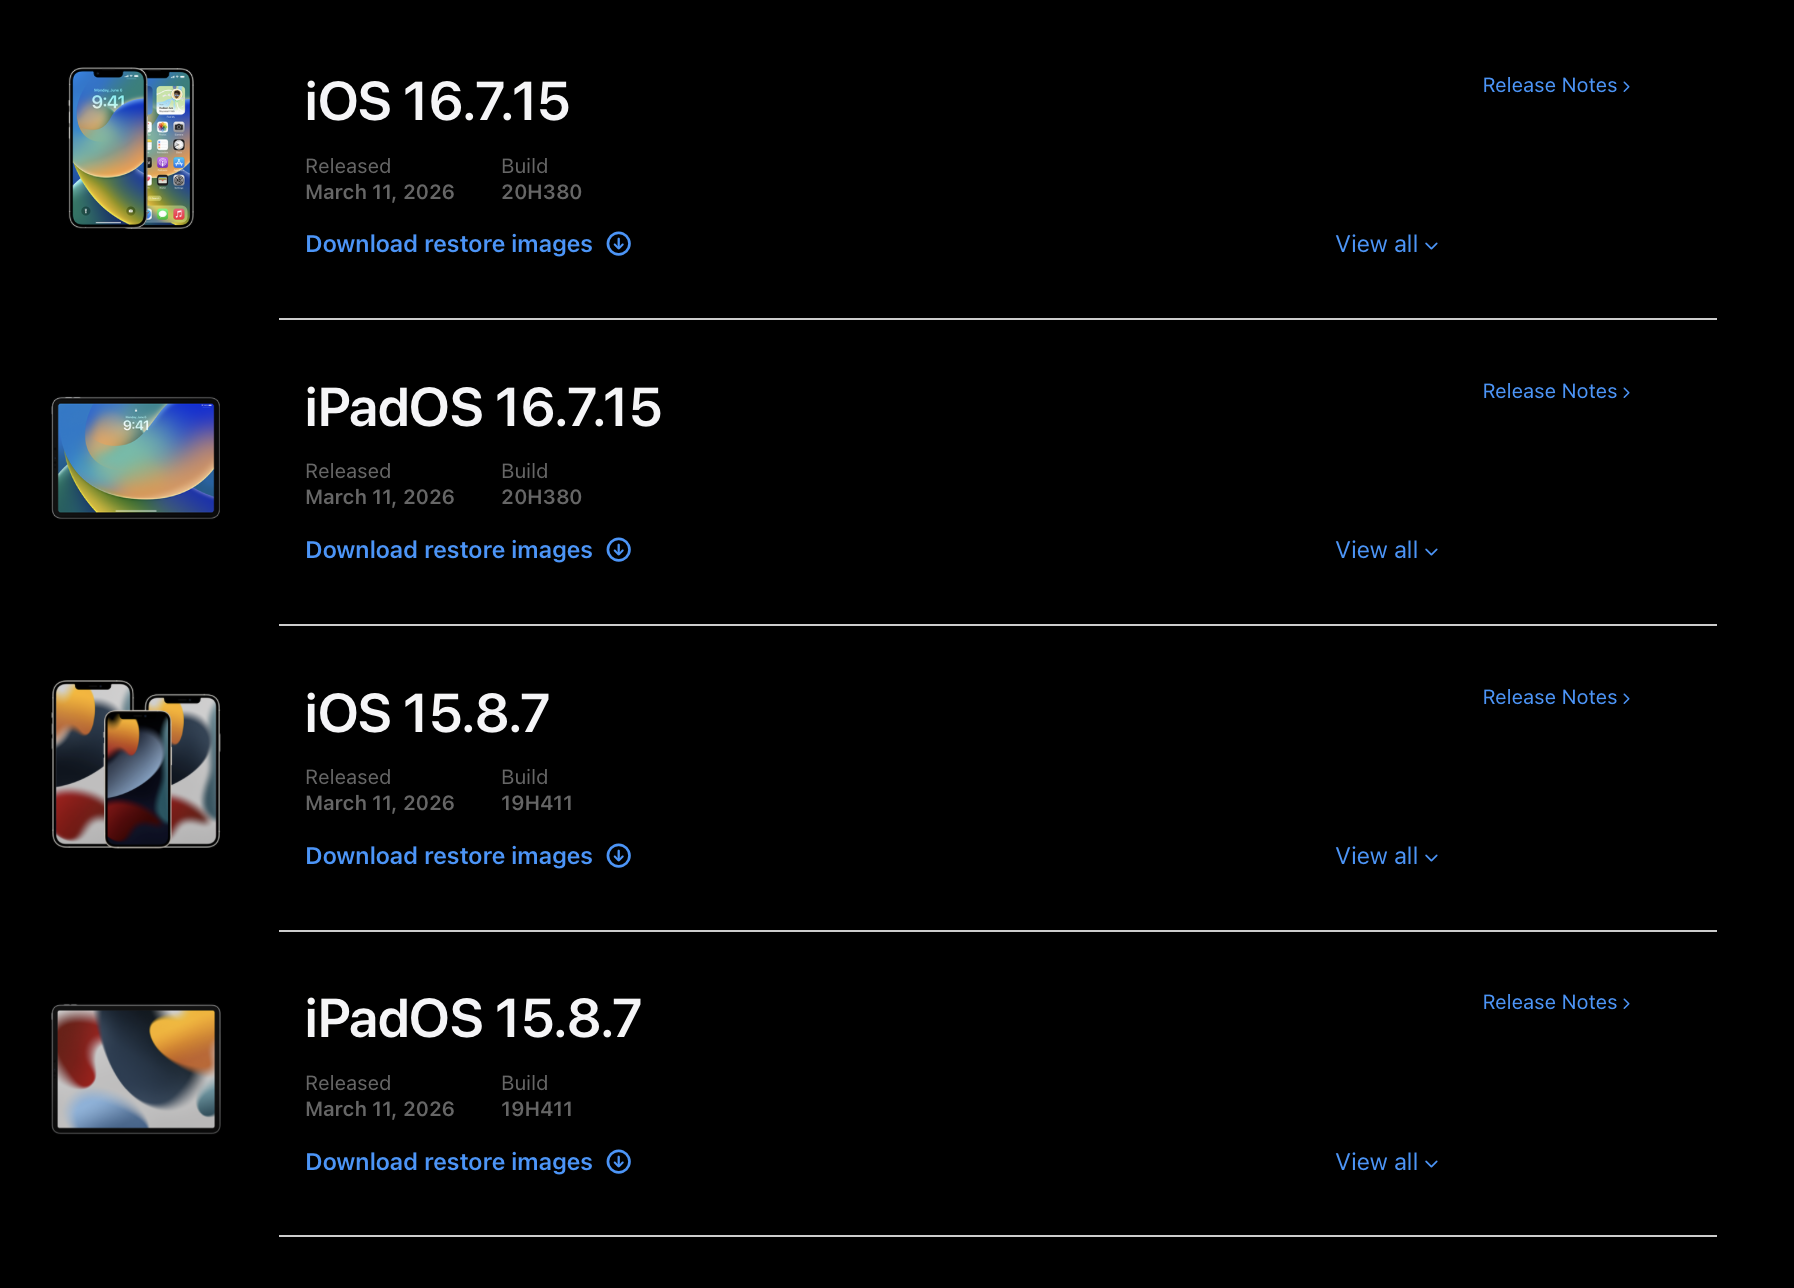This screenshot has width=1794, height=1288.
Task: Open Release Notes for iOS 15.8.7
Action: pyautogui.click(x=1556, y=698)
